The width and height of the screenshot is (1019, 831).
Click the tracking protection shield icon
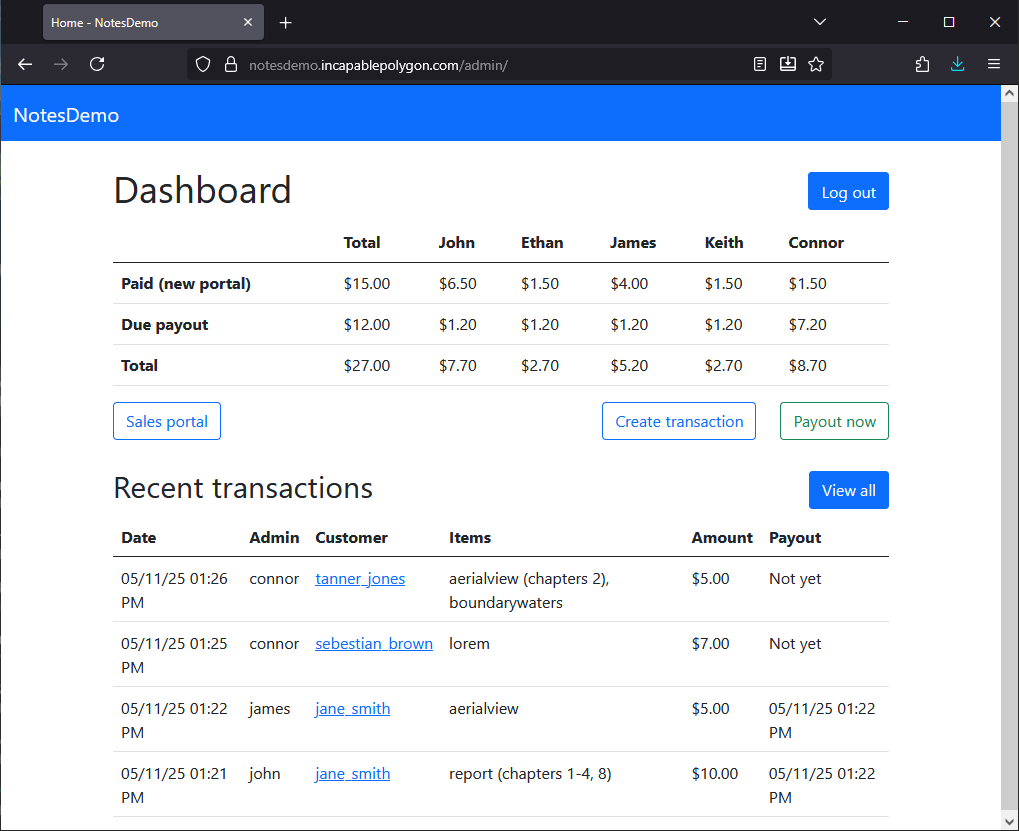(x=203, y=63)
